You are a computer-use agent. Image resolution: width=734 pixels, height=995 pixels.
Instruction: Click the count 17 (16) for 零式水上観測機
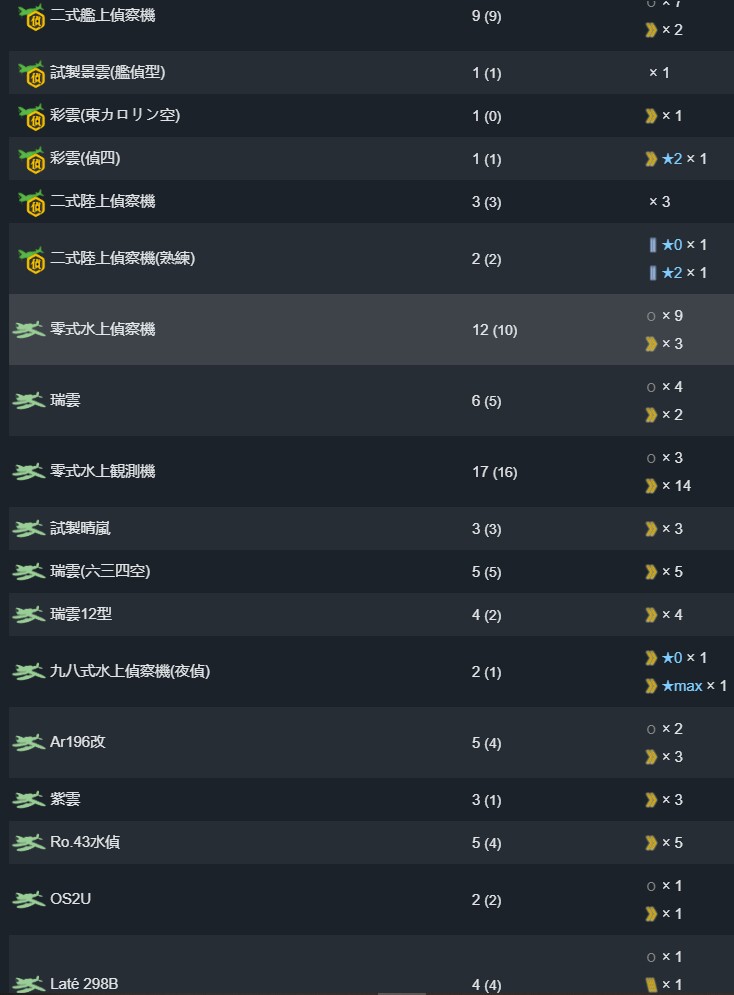coord(495,472)
